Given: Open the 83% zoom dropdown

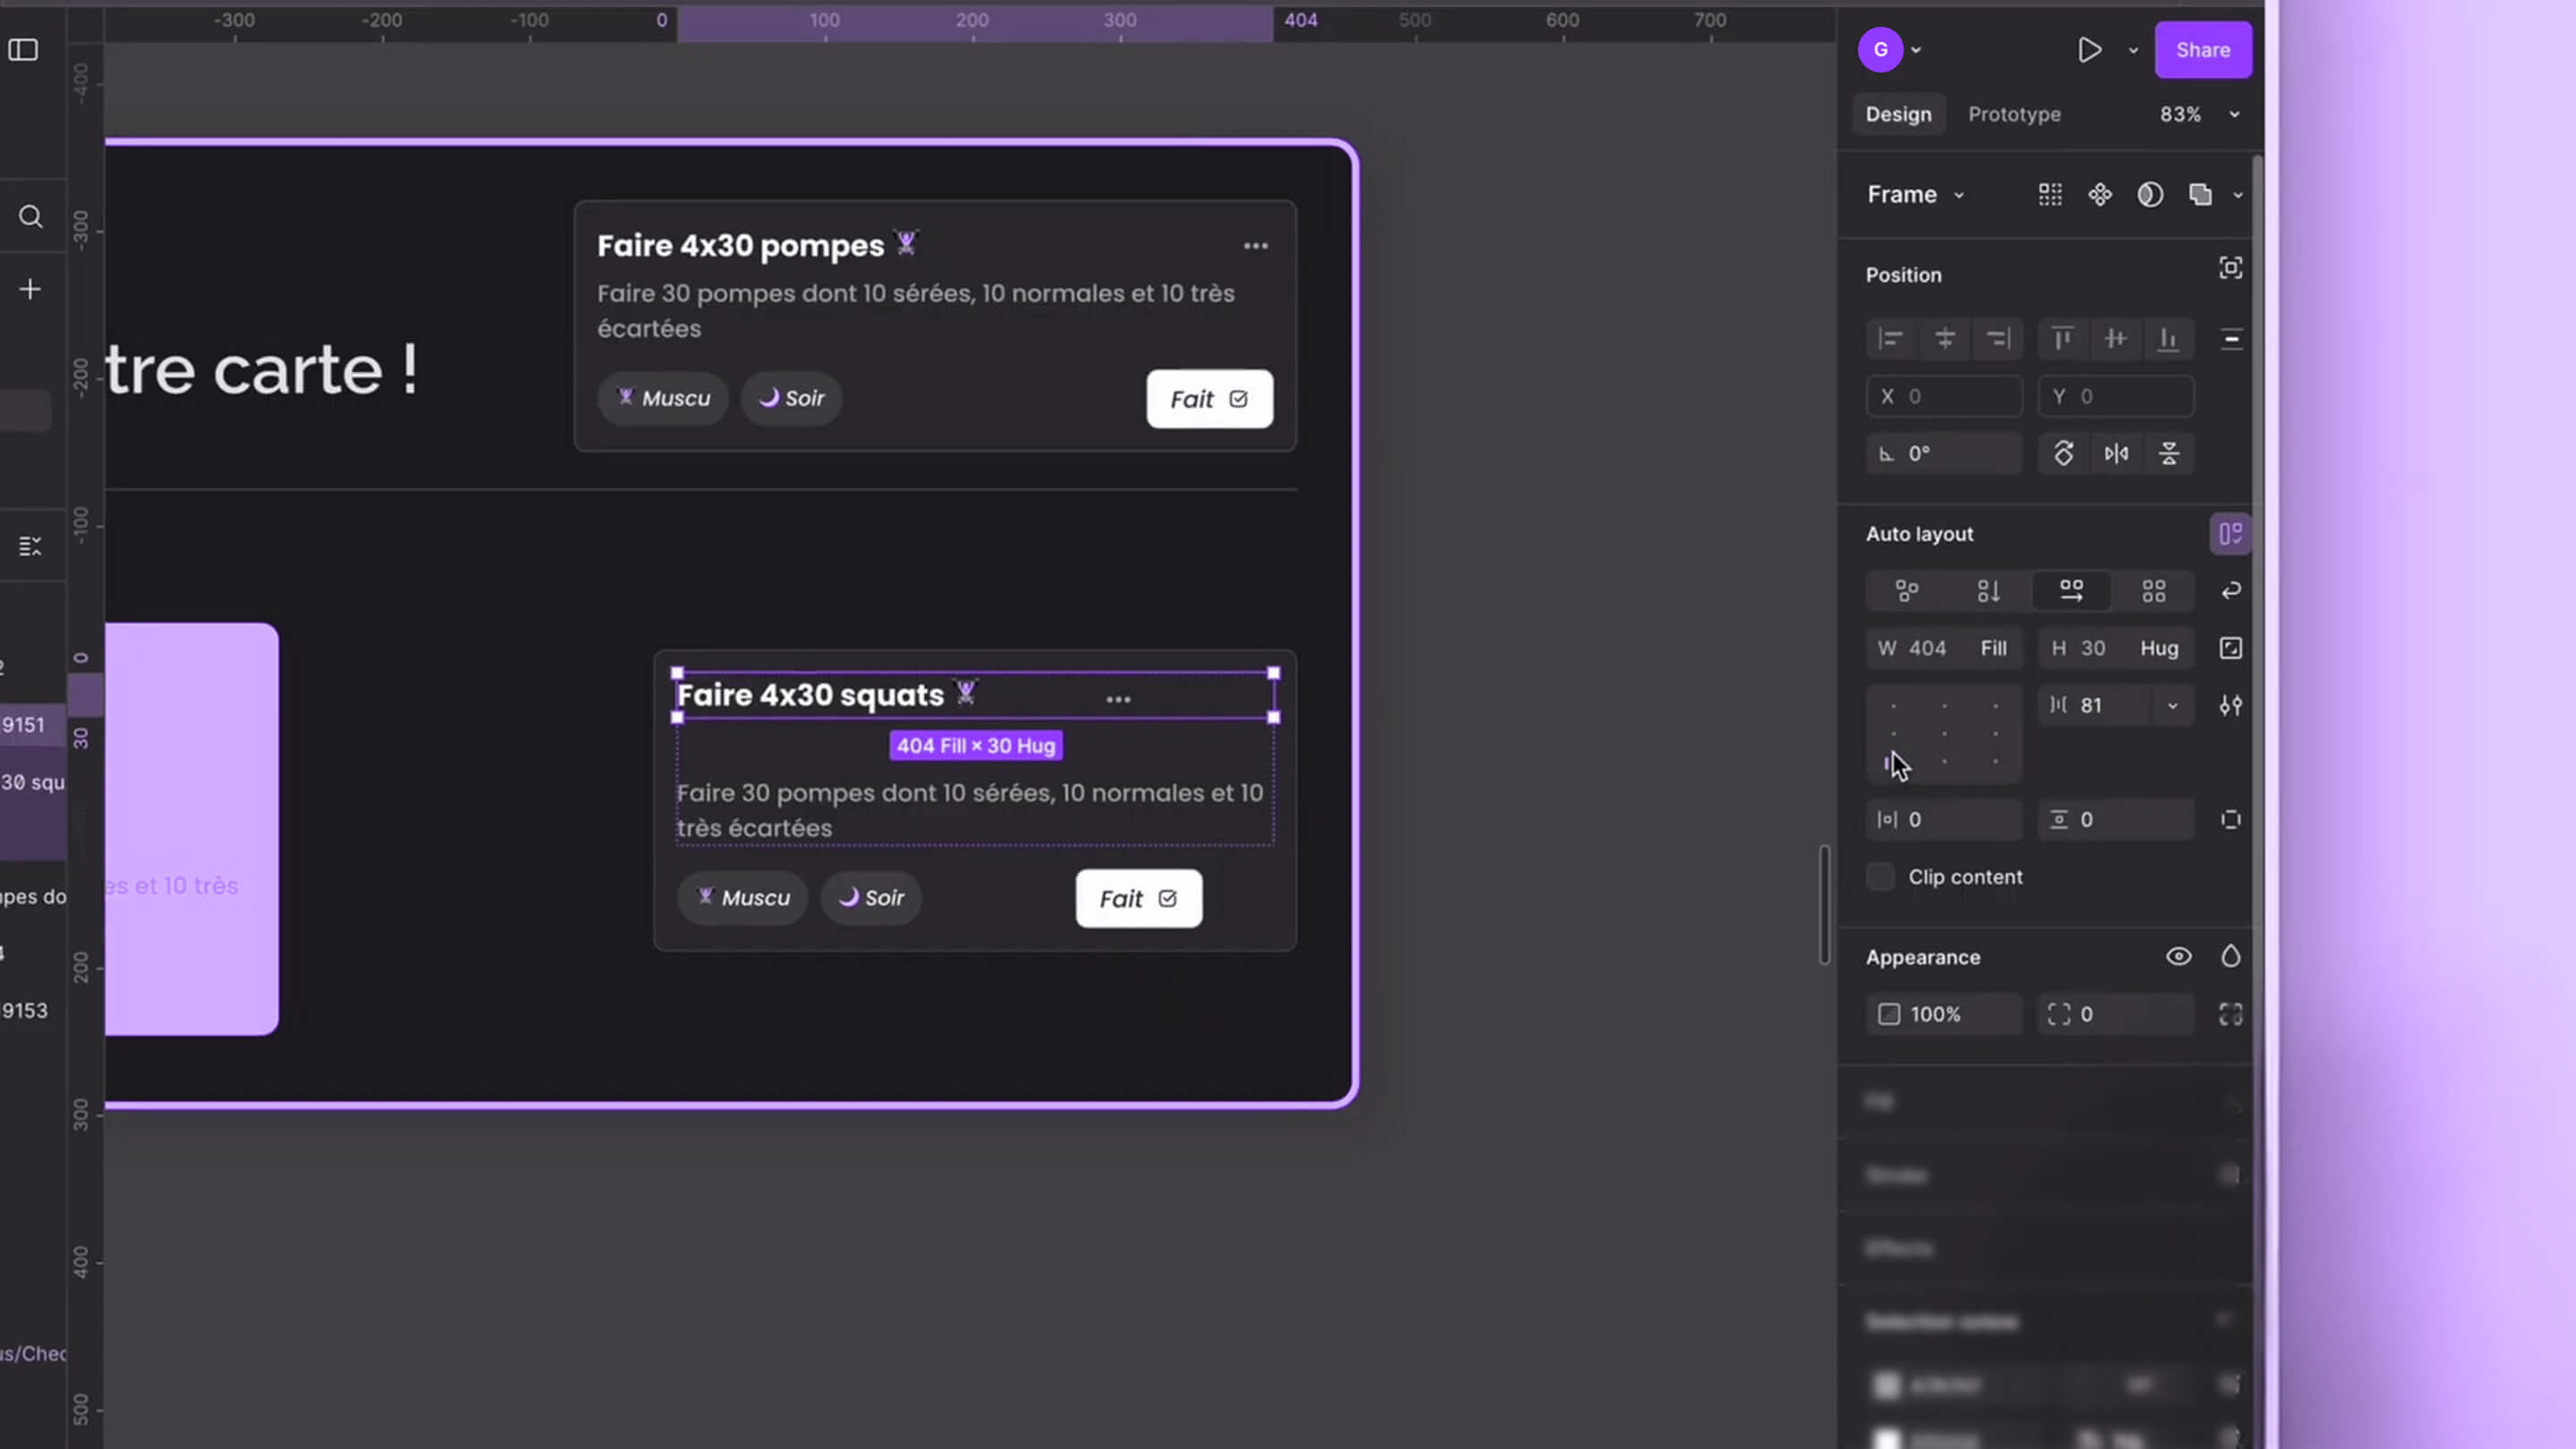Looking at the screenshot, I should coord(2199,114).
